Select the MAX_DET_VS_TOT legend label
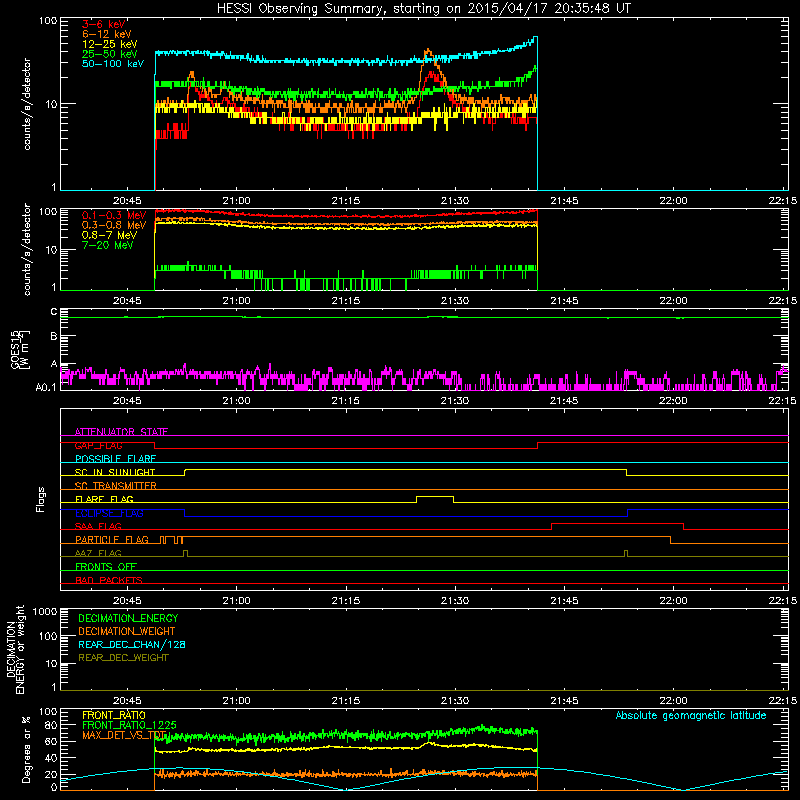Image resolution: width=800 pixels, height=800 pixels. point(124,736)
